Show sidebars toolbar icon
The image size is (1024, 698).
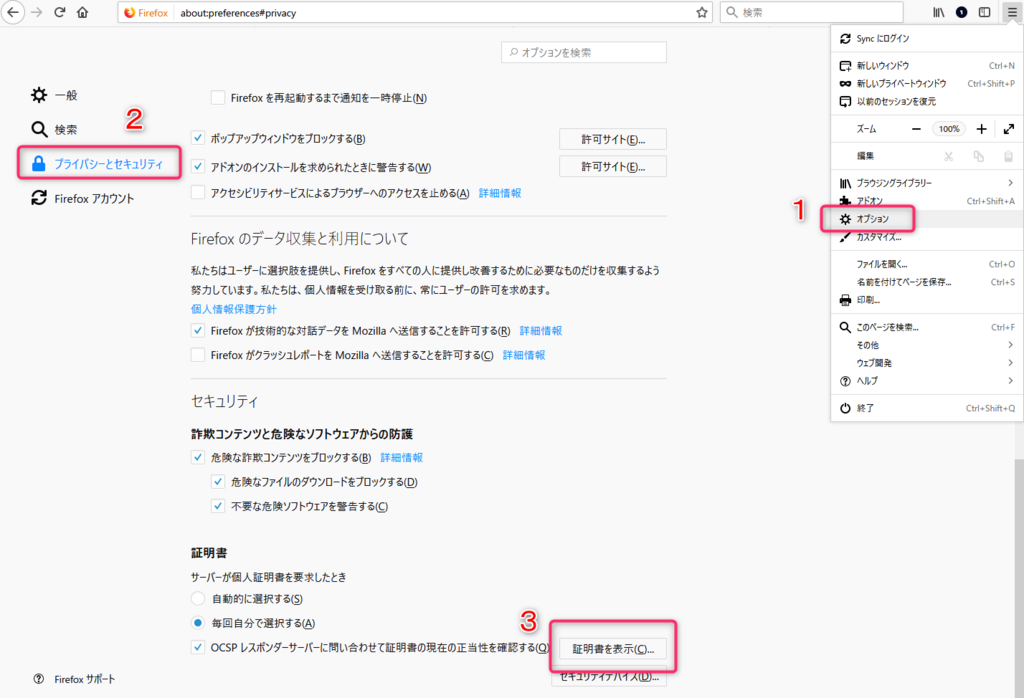984,12
